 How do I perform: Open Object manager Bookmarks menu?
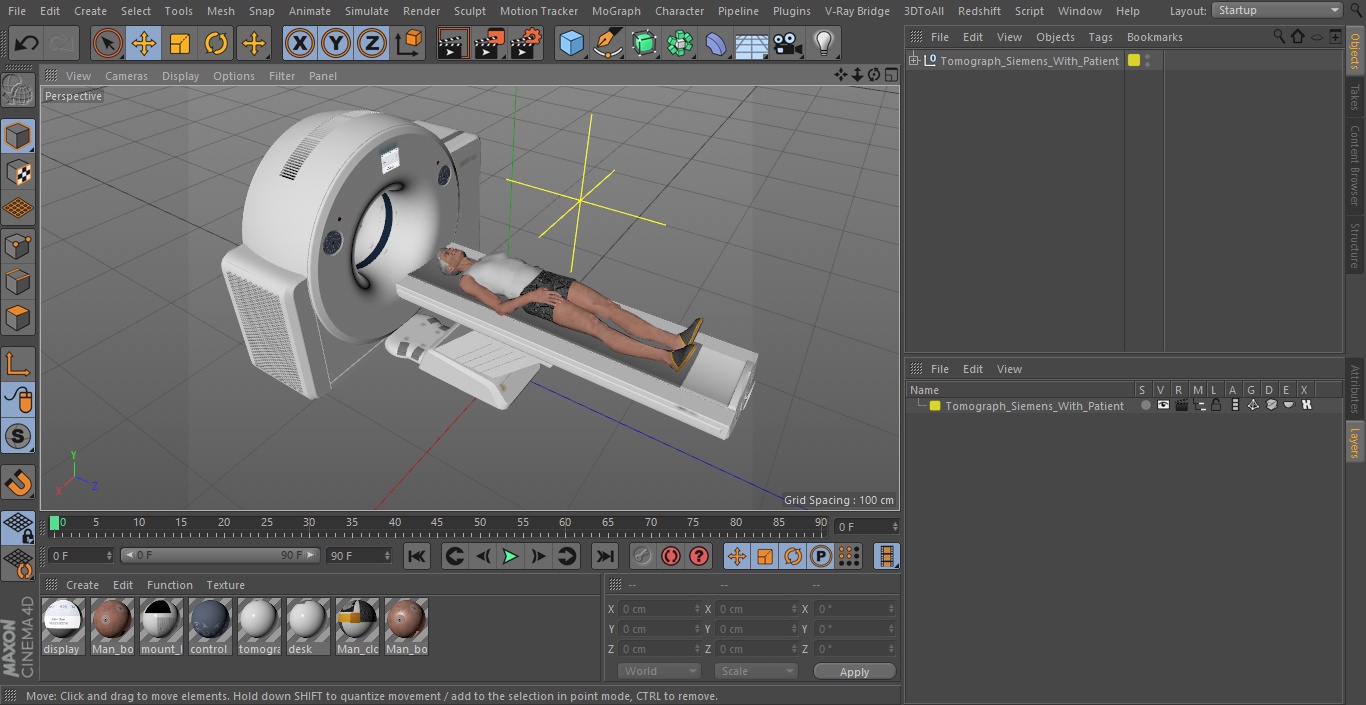pos(1154,37)
